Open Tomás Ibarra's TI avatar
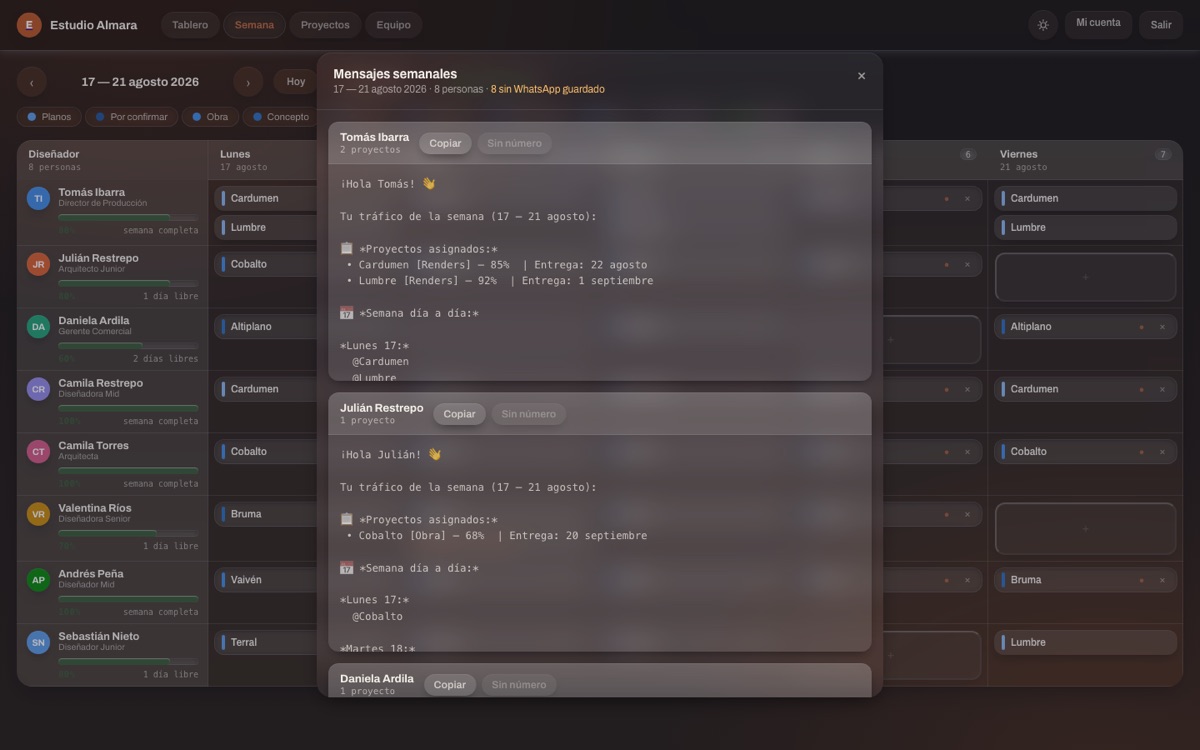This screenshot has width=1200, height=750. [x=38, y=198]
